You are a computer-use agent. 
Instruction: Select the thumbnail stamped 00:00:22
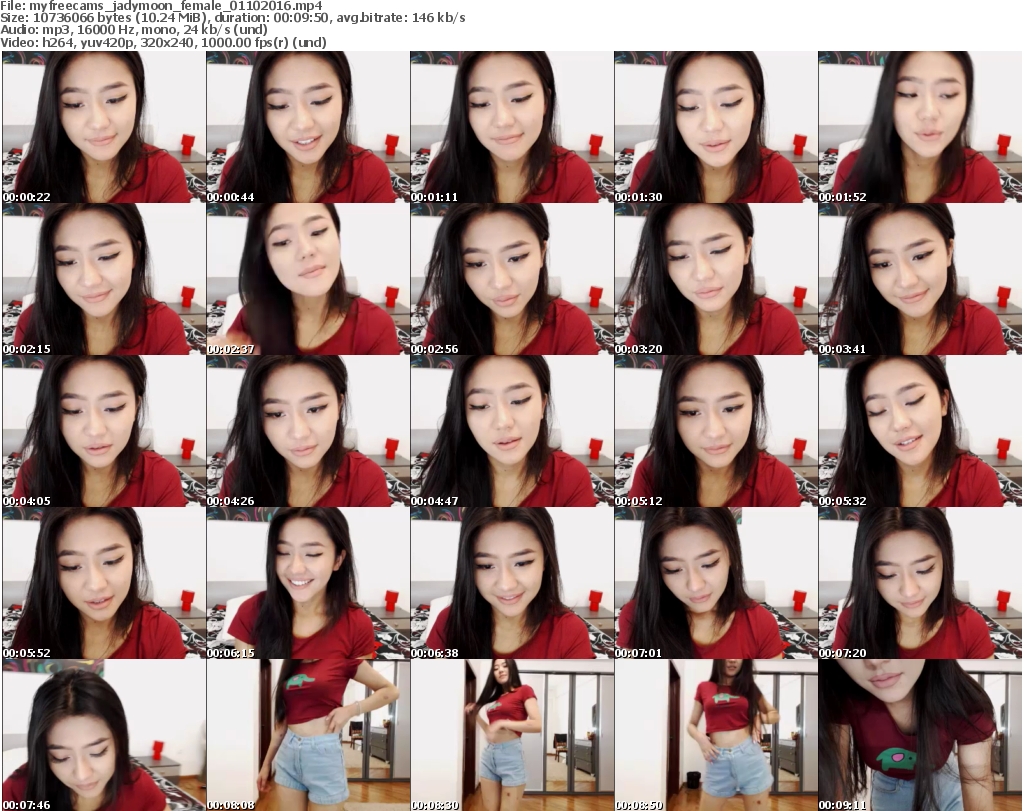coord(104,127)
